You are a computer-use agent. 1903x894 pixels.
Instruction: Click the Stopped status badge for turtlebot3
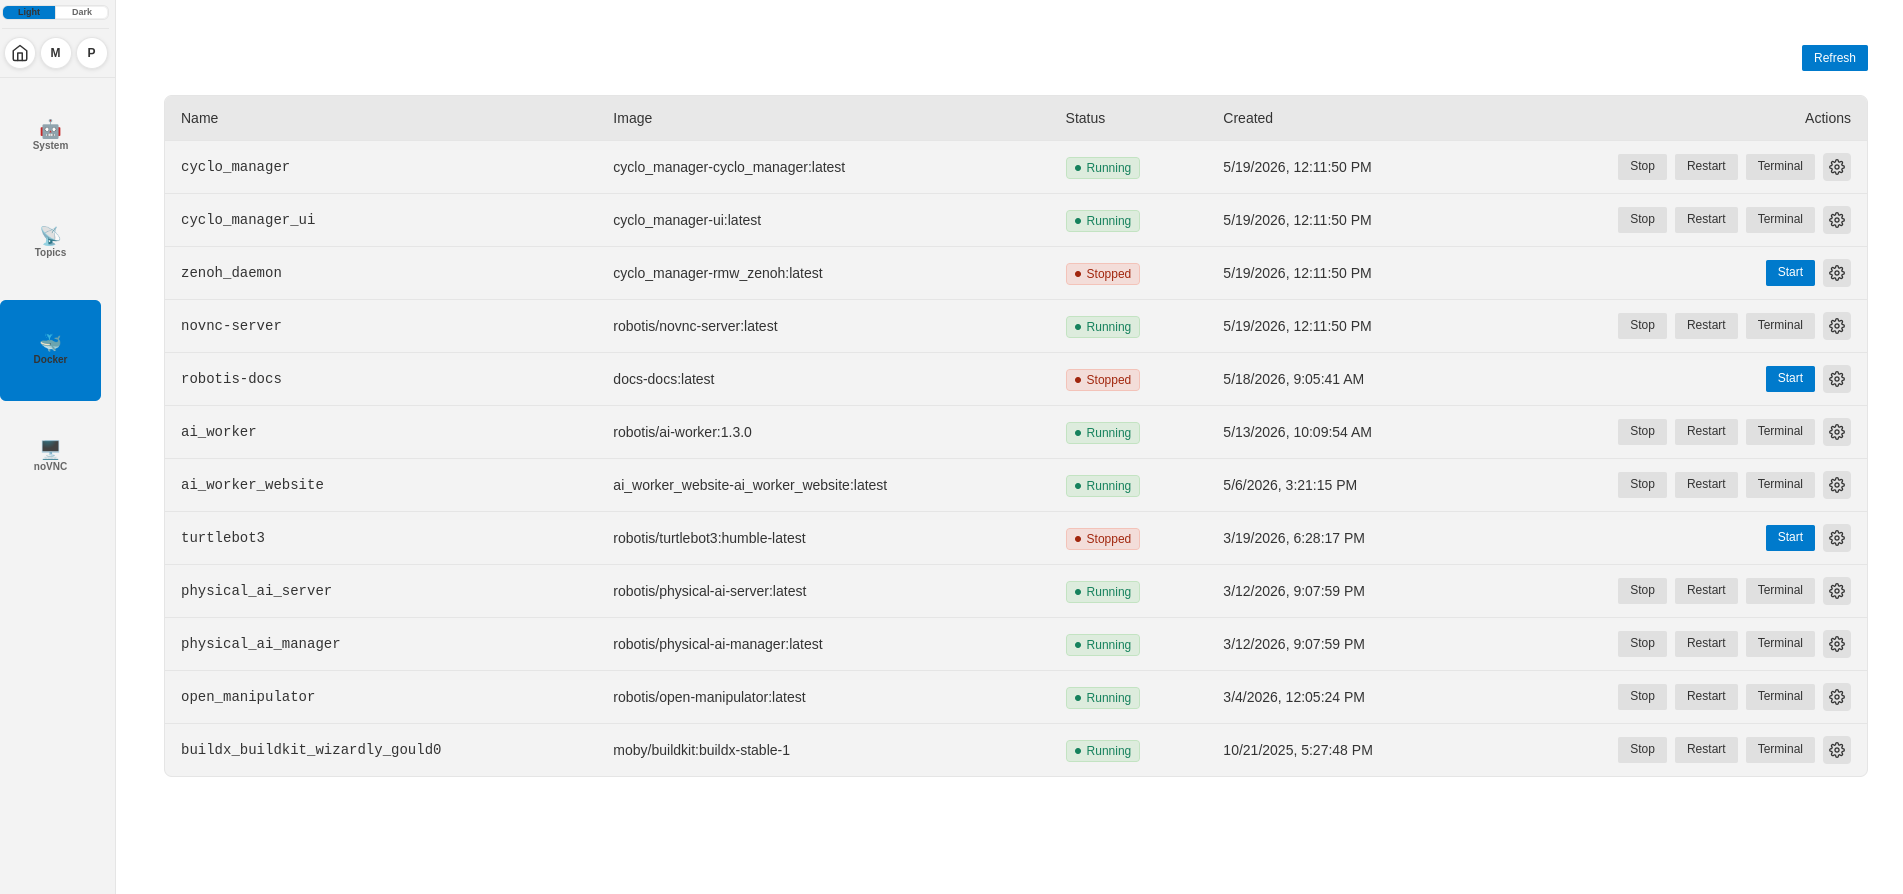coord(1102,539)
